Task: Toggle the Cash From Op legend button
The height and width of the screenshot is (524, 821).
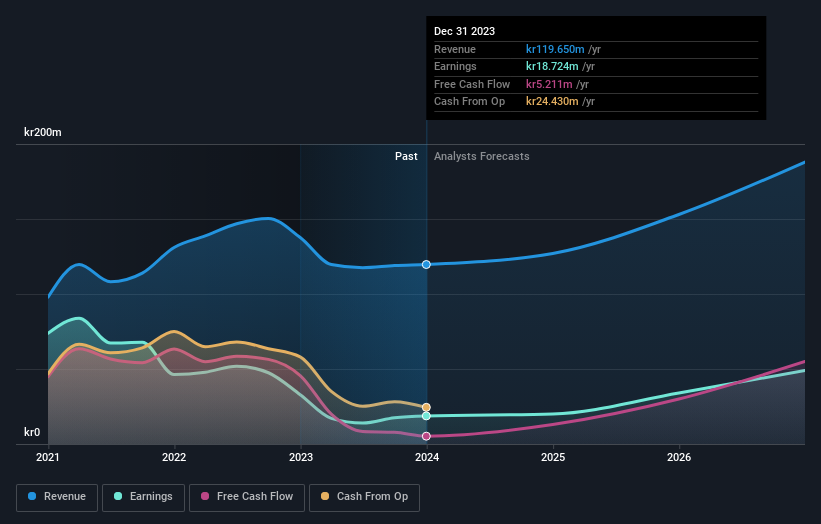Action: click(x=364, y=497)
